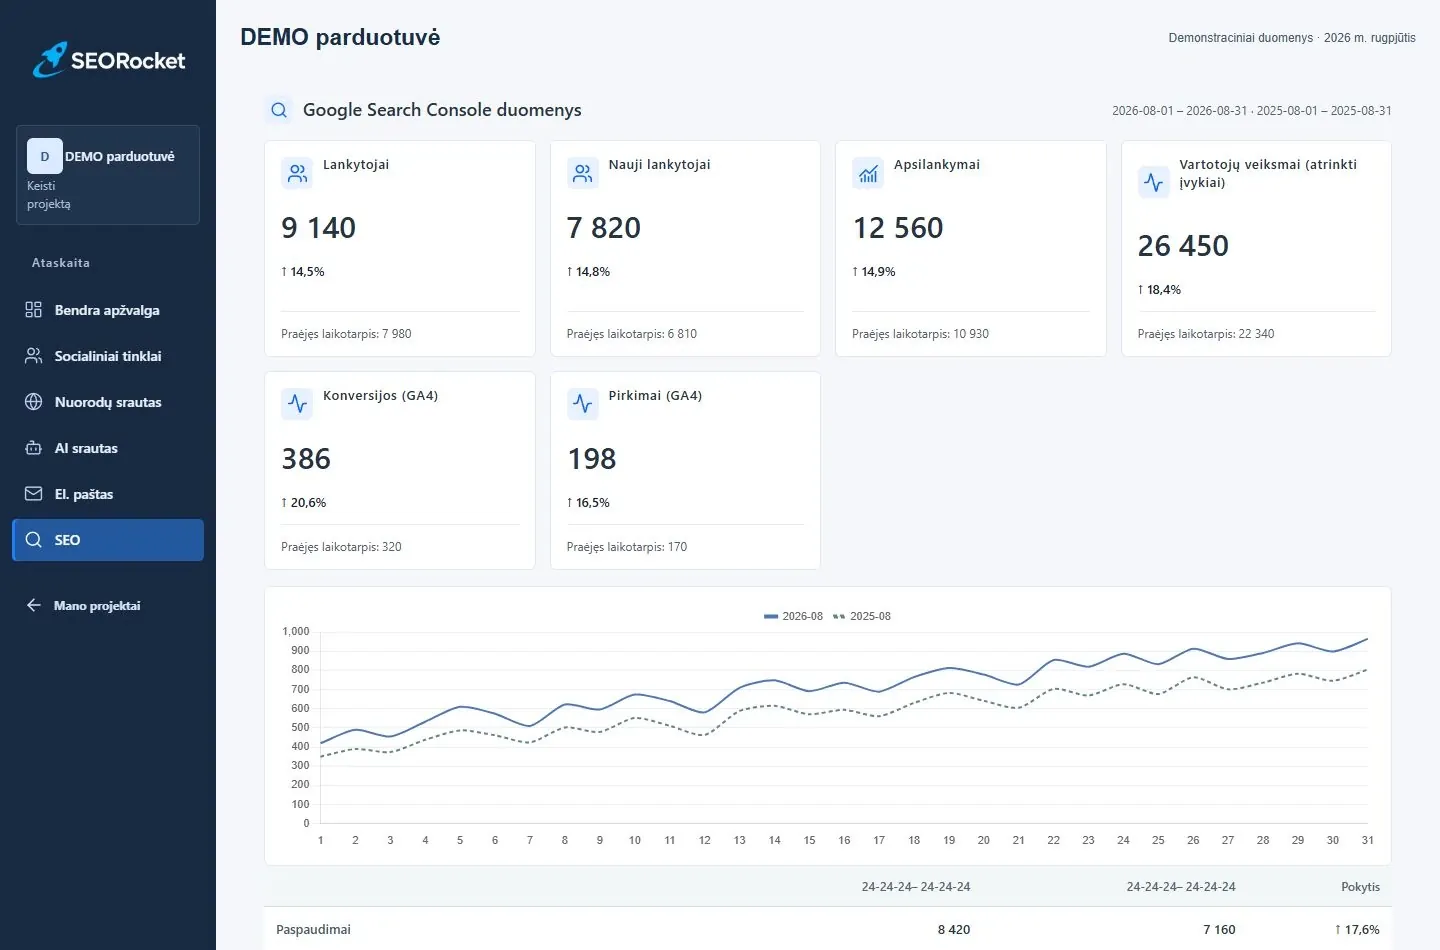Screen dimensions: 1440x950
Task: Click the Vartotojų veiksmai activity icon
Action: click(x=1154, y=182)
